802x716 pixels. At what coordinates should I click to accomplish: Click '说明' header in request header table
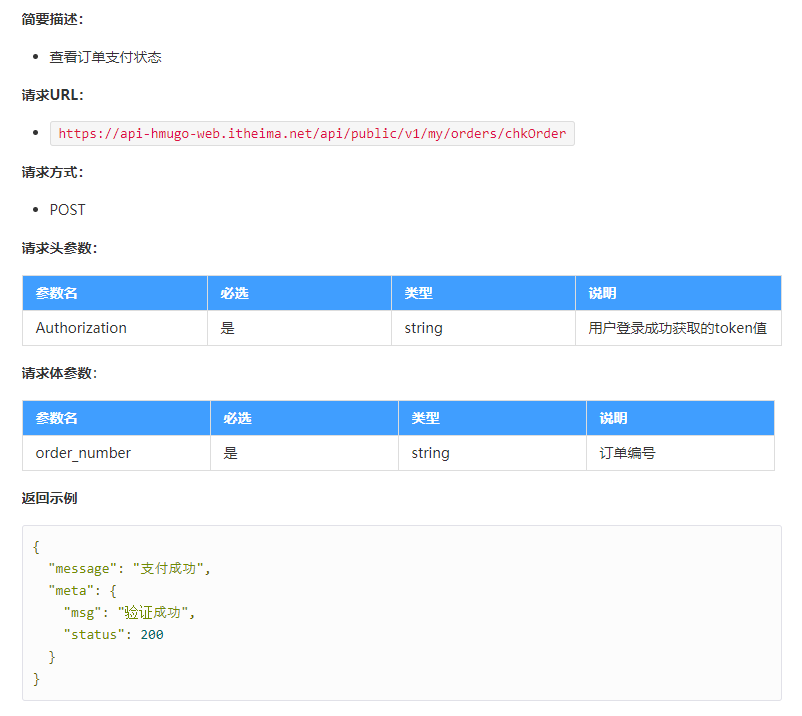point(678,293)
